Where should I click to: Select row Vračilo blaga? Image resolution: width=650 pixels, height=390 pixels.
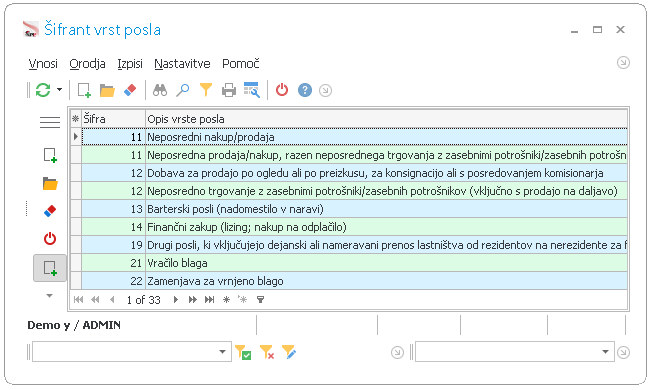(354, 263)
